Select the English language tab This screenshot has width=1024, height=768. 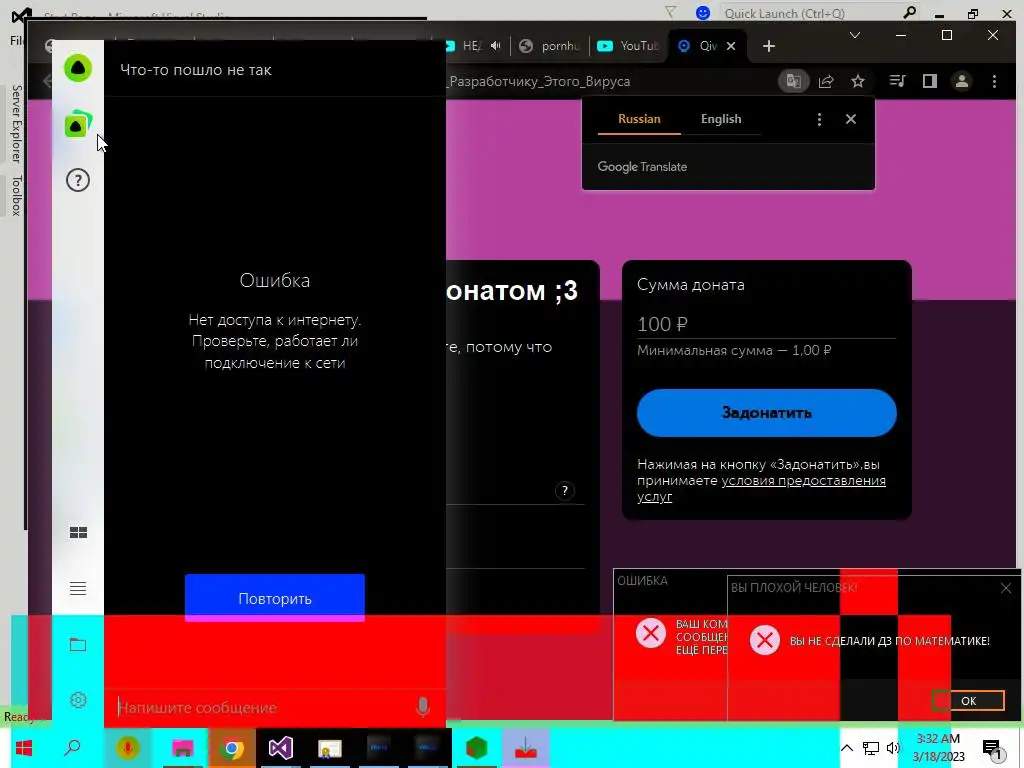(721, 119)
